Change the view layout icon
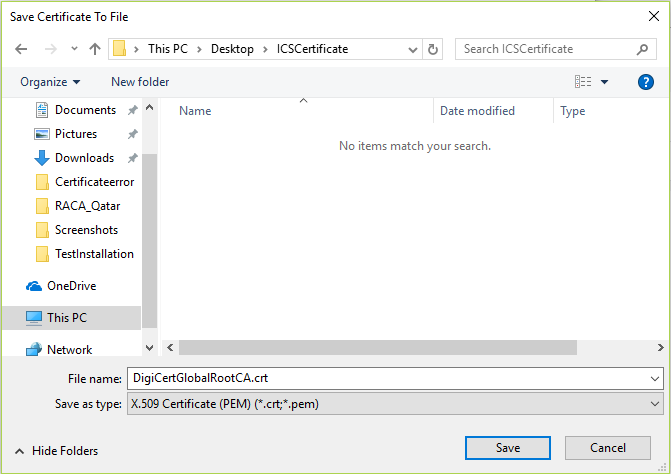This screenshot has width=671, height=474. coord(583,81)
